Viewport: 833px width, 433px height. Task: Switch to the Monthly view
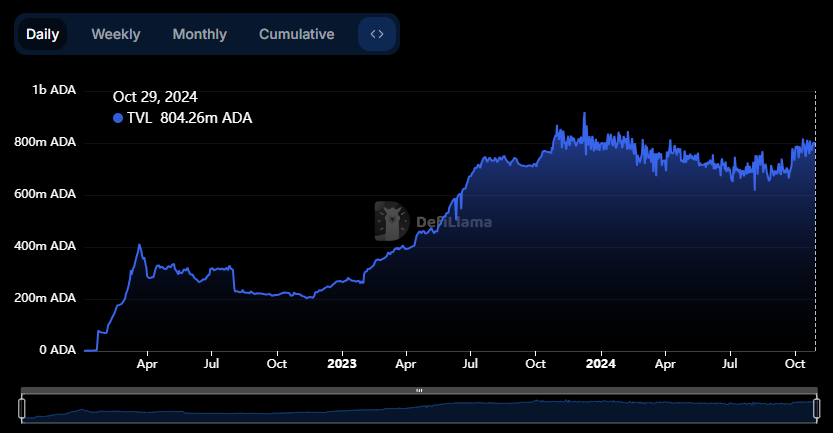click(x=200, y=34)
